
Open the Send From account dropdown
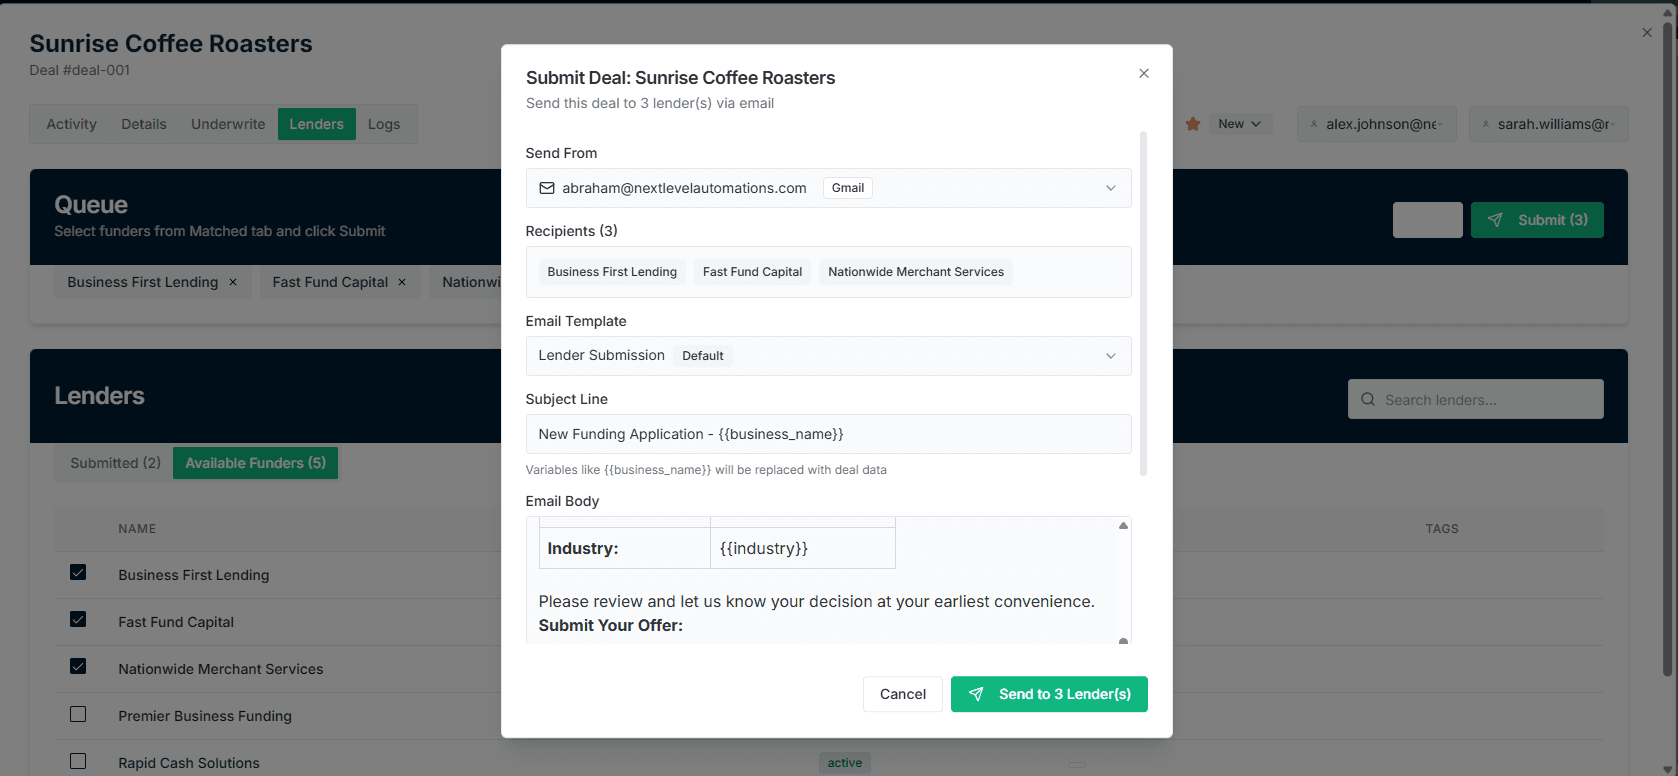[x=1110, y=188]
